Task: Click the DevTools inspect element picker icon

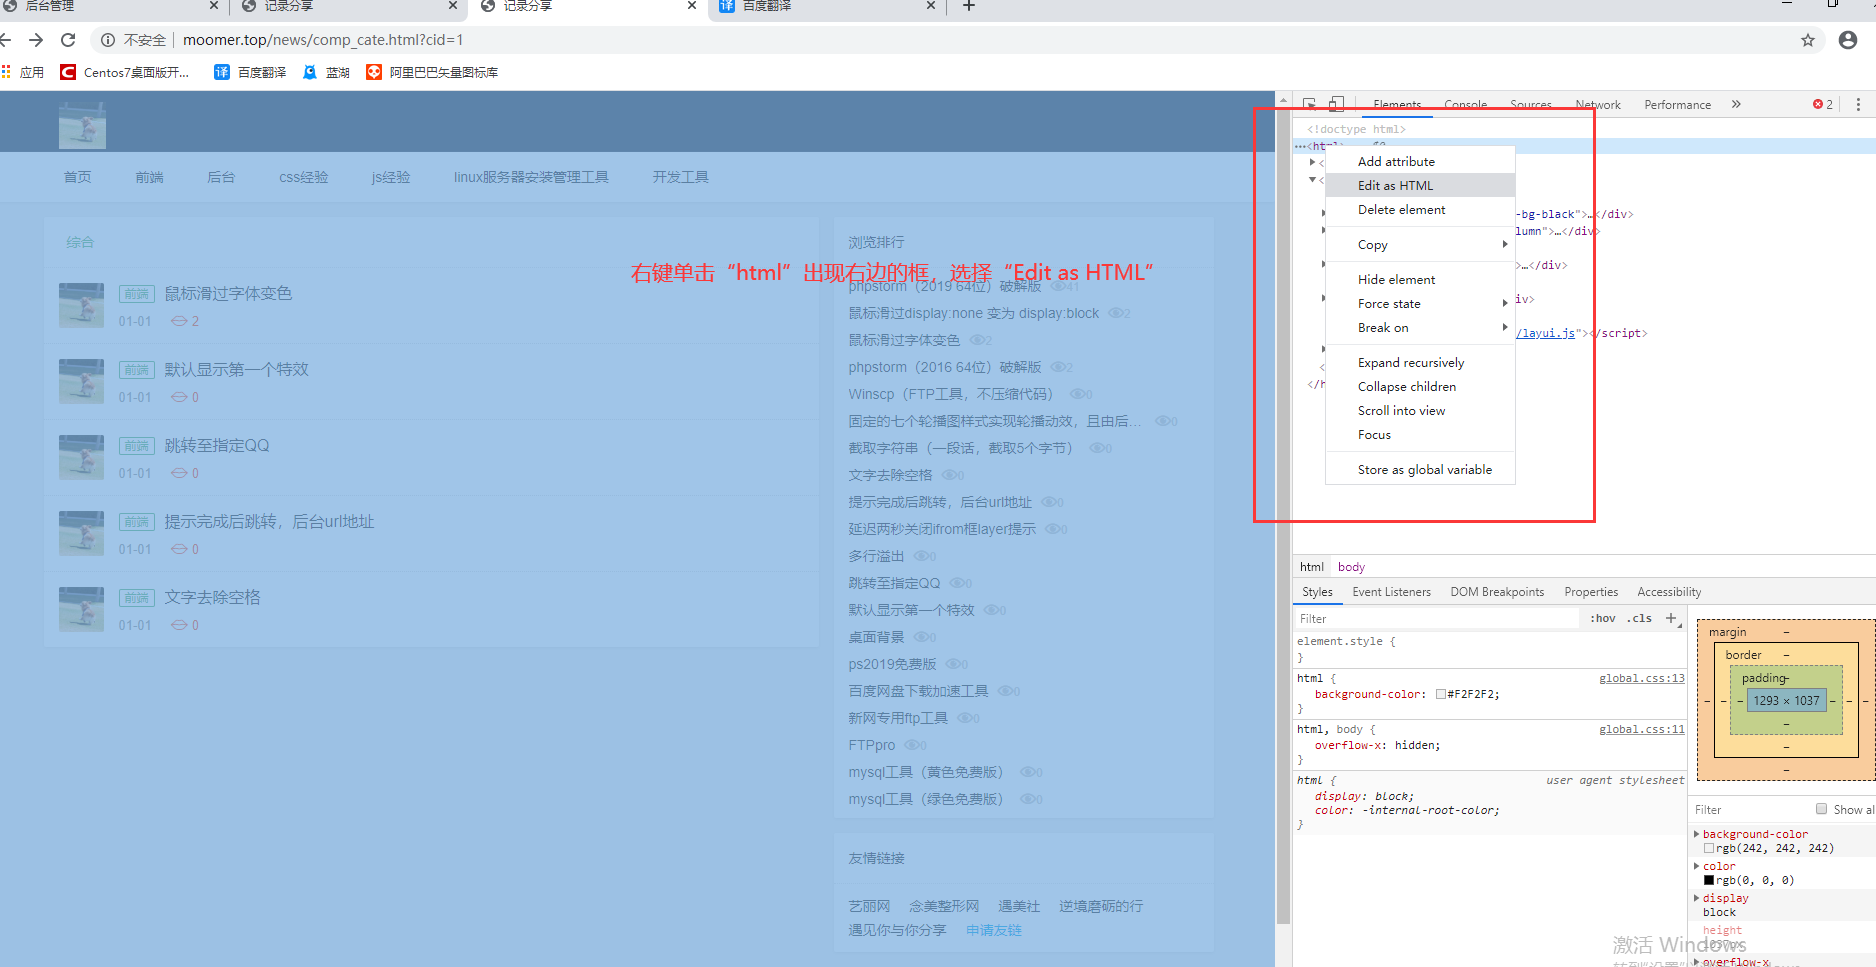Action: point(1309,103)
